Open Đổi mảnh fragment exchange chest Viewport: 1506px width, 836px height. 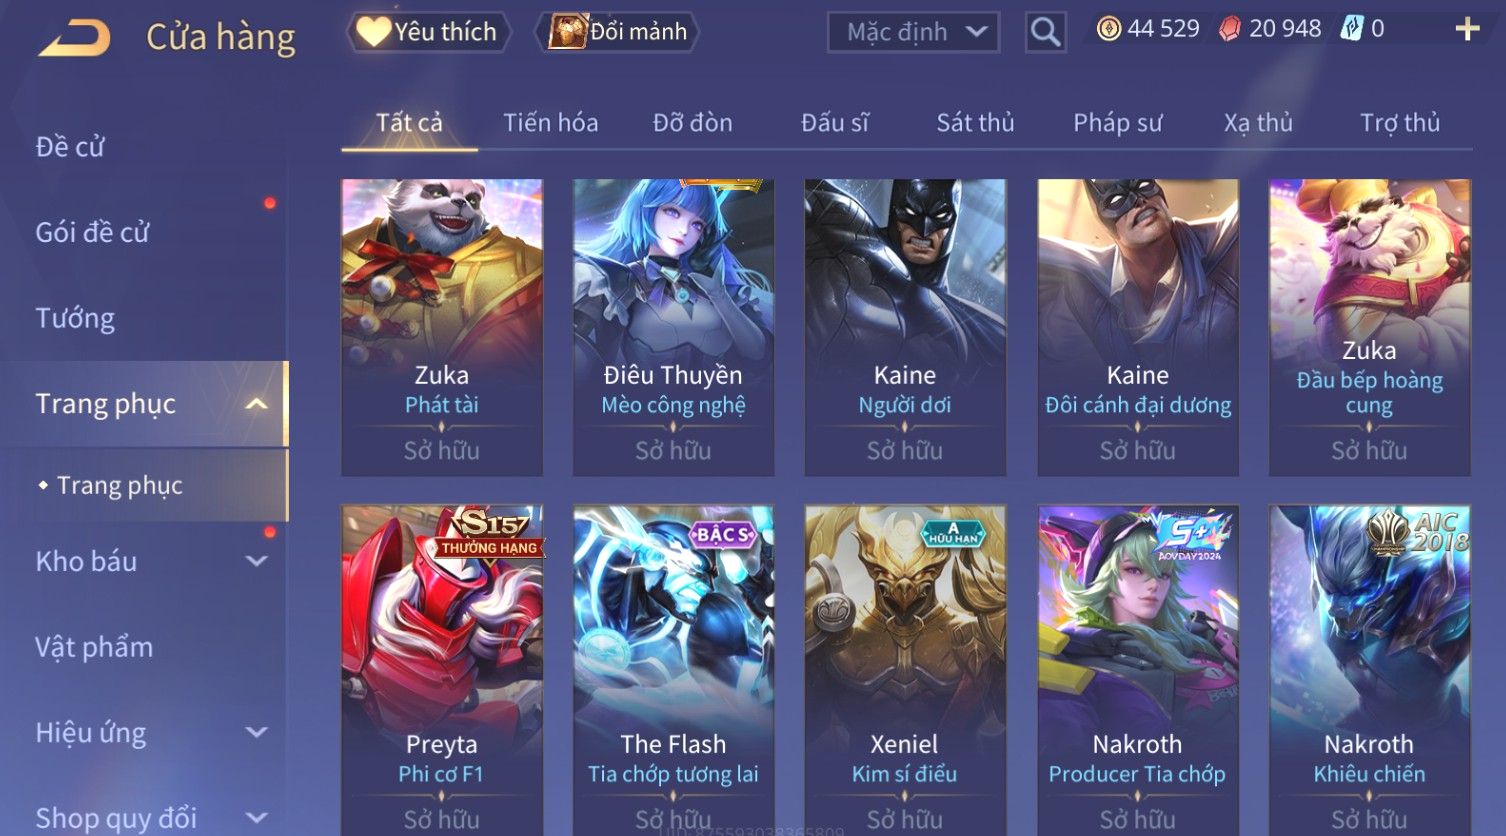617,32
